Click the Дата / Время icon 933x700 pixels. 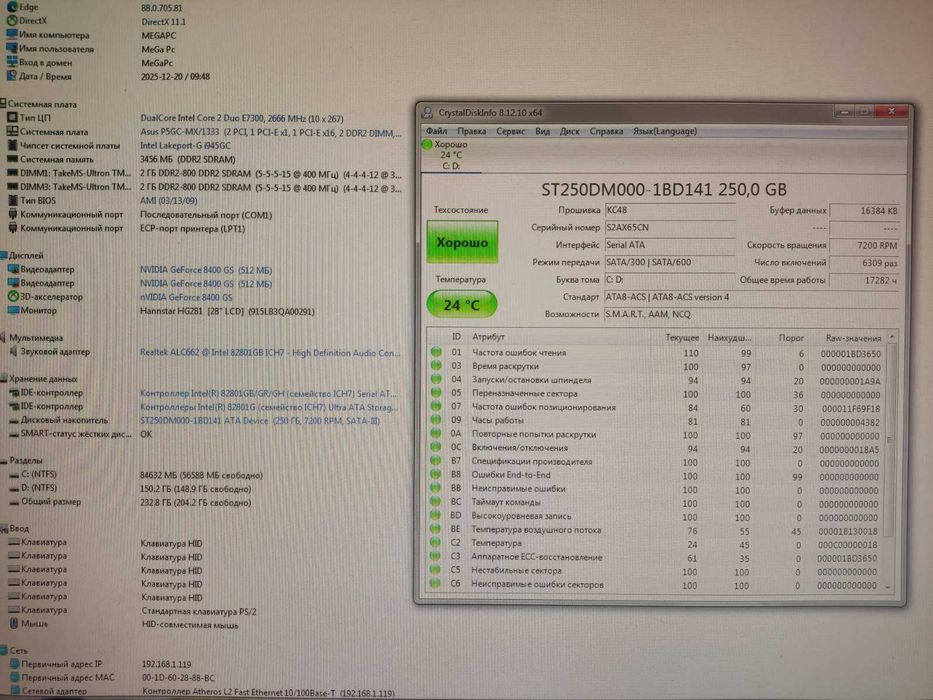[12, 76]
